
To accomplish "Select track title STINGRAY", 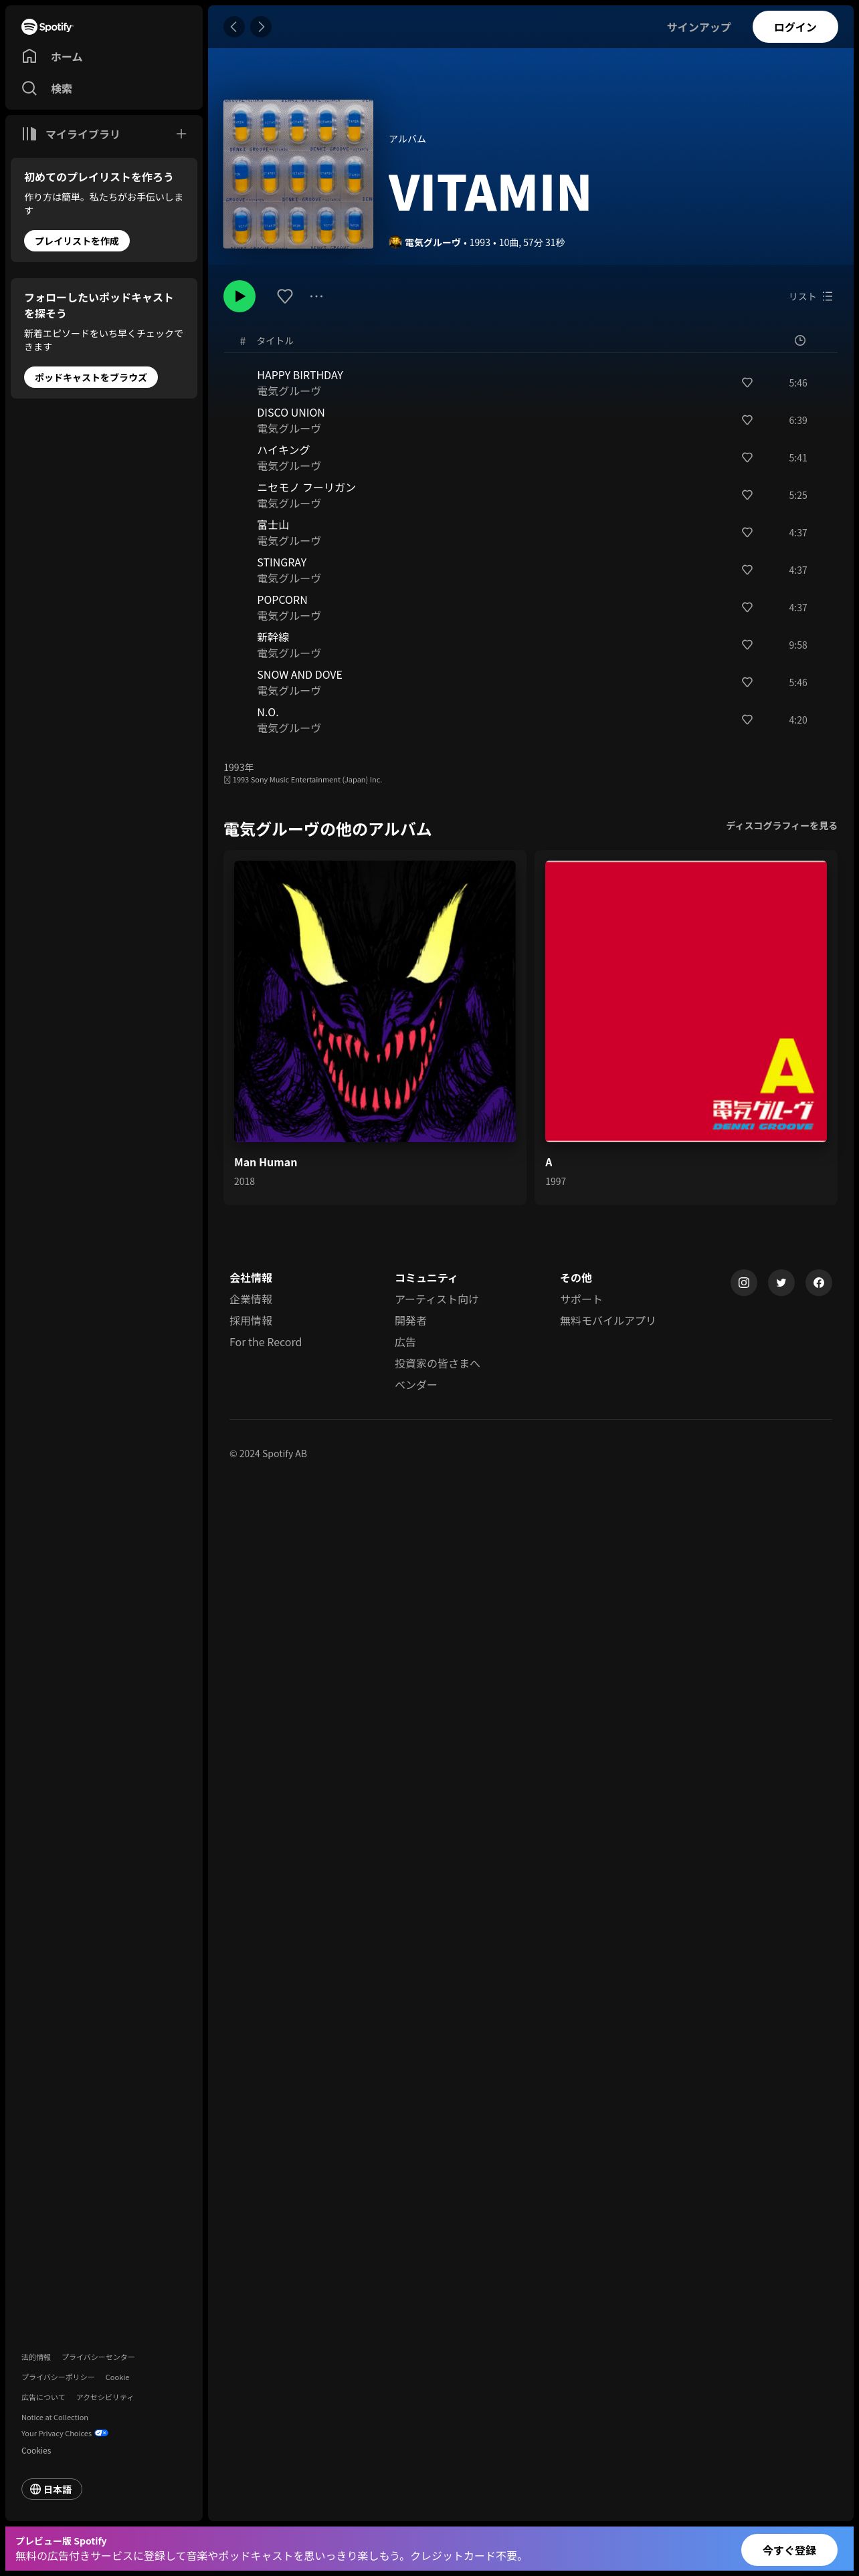I will point(282,563).
